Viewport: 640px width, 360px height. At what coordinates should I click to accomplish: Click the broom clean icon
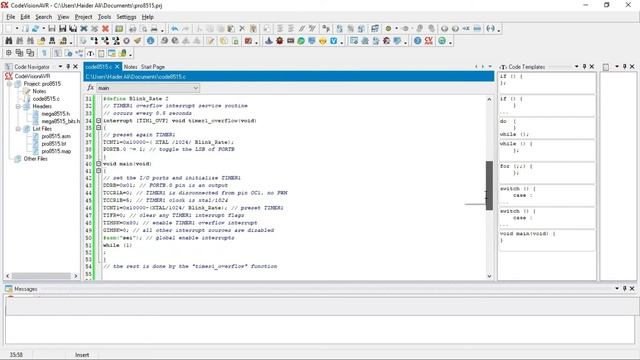138,41
